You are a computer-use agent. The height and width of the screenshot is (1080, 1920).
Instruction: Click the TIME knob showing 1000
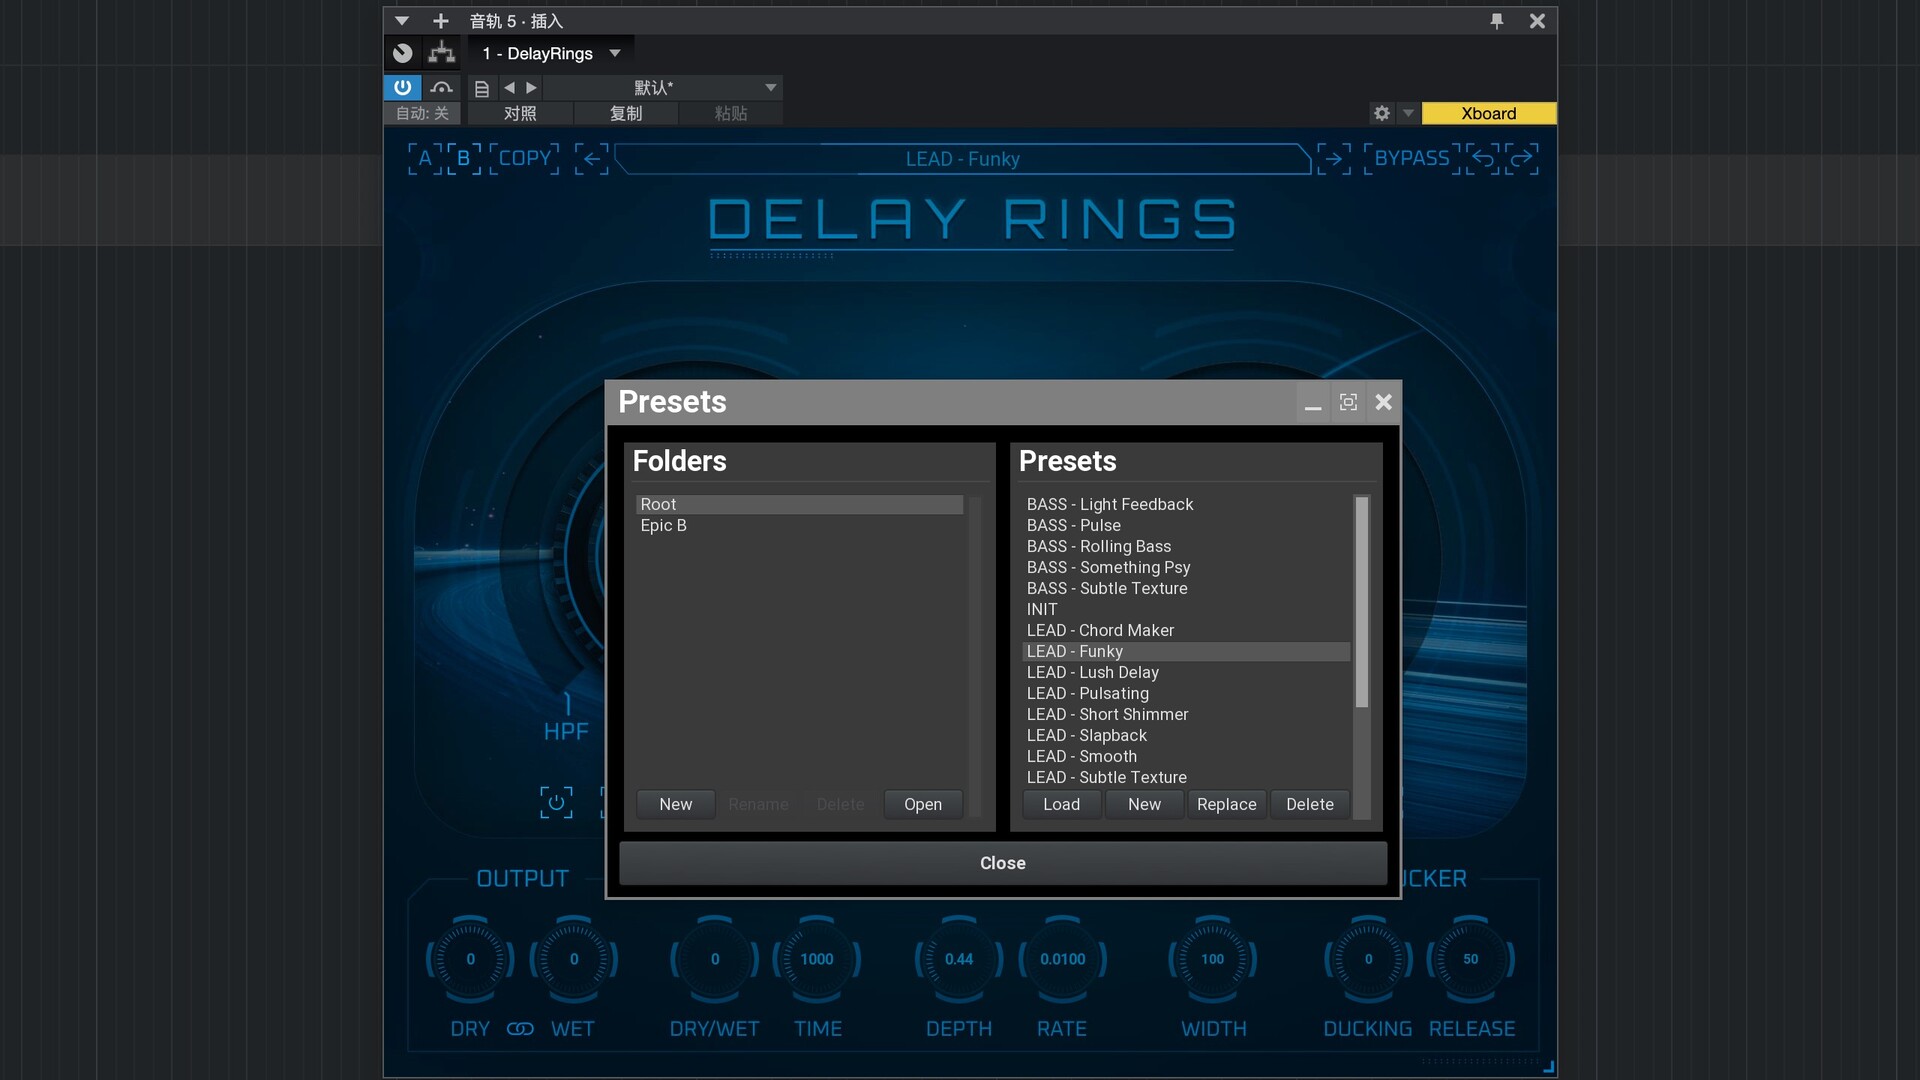click(x=816, y=960)
